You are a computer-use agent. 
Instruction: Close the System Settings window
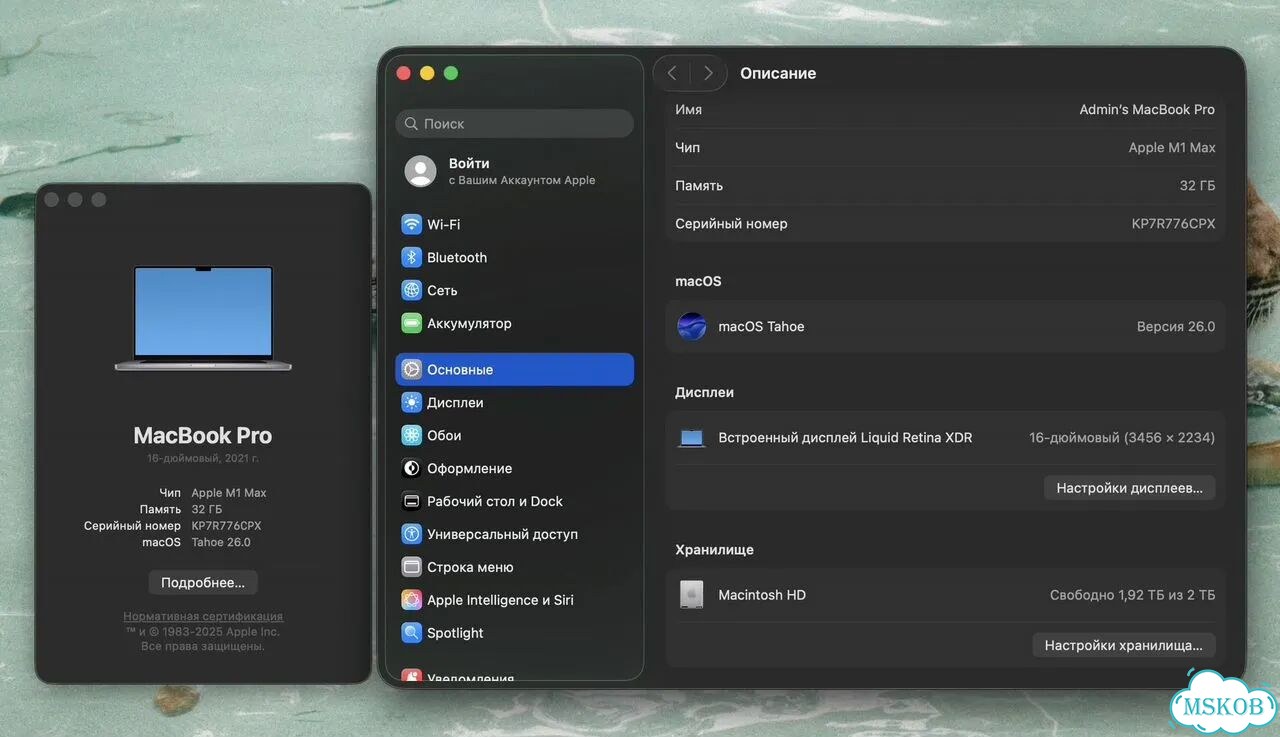pyautogui.click(x=404, y=73)
